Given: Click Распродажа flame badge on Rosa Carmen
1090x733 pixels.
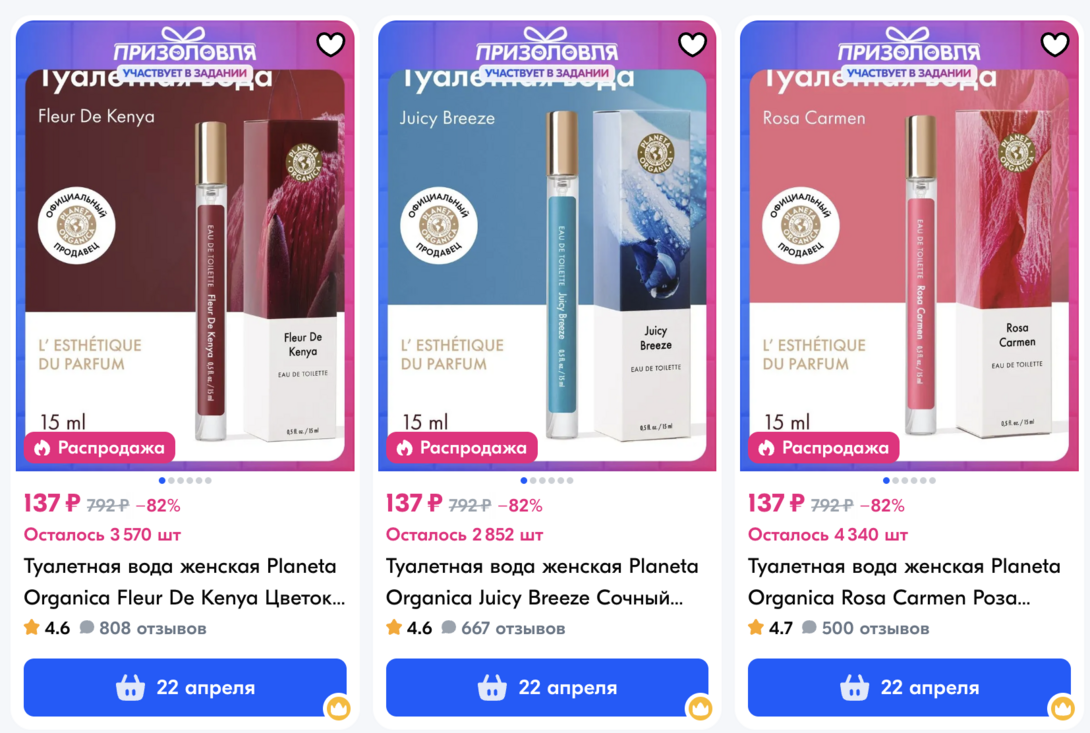Looking at the screenshot, I should tap(824, 448).
